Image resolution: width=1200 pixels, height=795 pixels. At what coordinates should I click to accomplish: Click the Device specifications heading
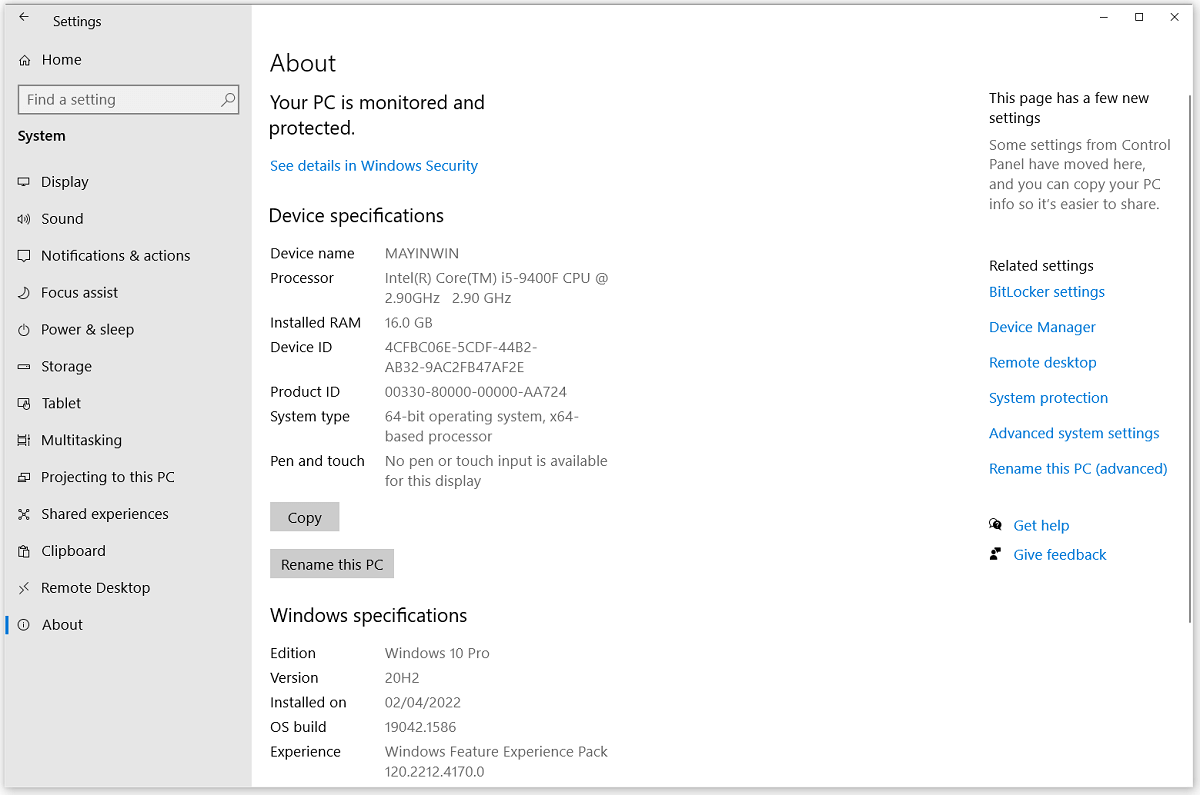point(357,216)
